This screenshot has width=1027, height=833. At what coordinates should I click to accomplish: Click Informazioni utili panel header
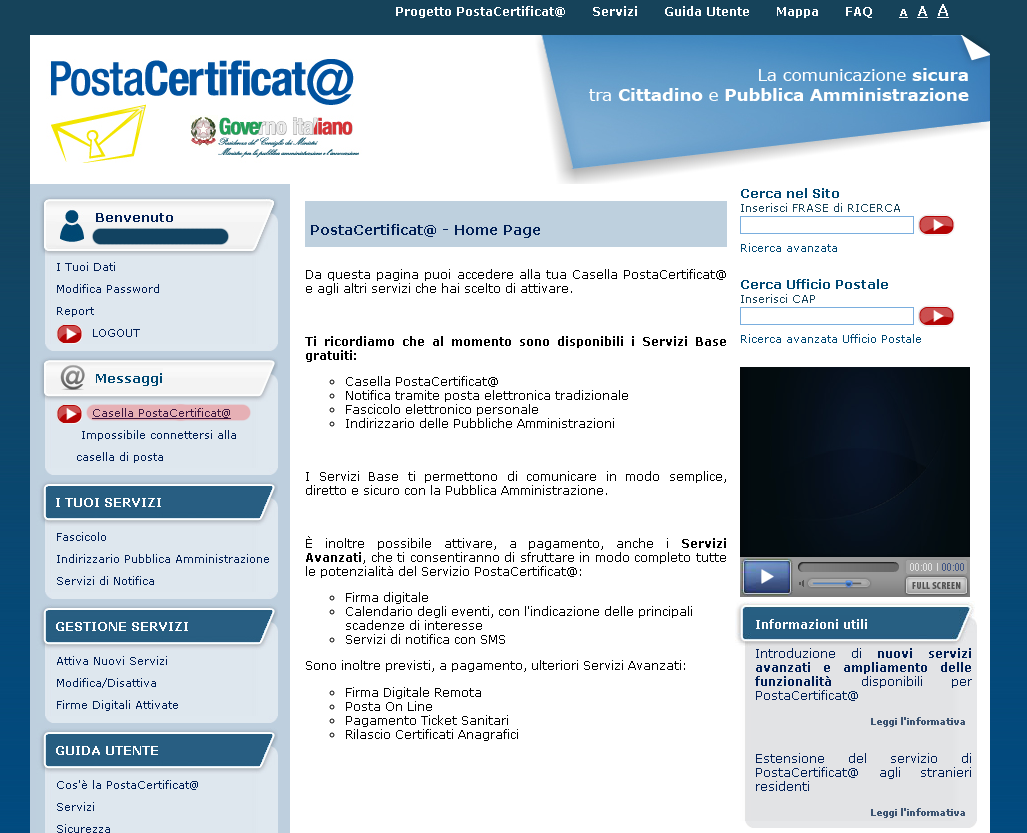(856, 624)
